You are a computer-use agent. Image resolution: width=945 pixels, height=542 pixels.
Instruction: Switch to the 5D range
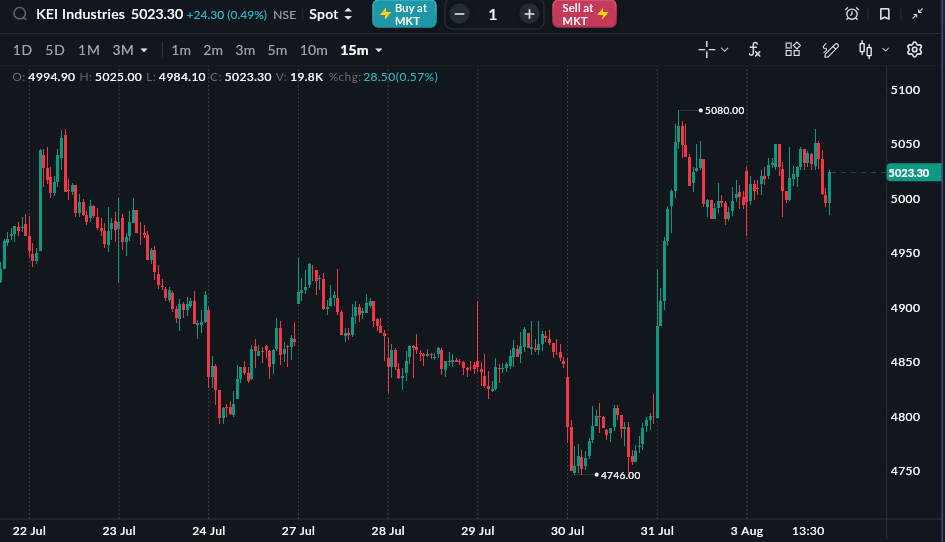[x=55, y=50]
